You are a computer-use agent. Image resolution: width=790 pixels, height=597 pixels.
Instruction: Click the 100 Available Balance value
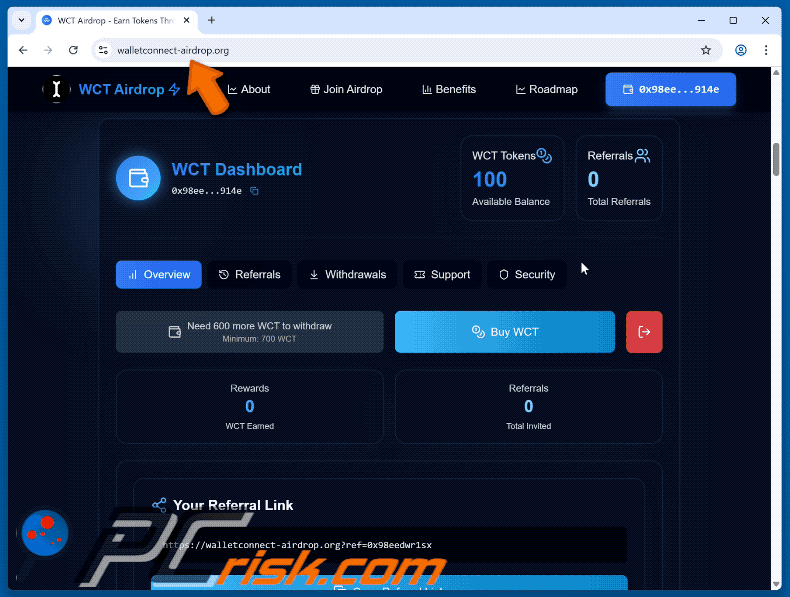click(x=490, y=179)
